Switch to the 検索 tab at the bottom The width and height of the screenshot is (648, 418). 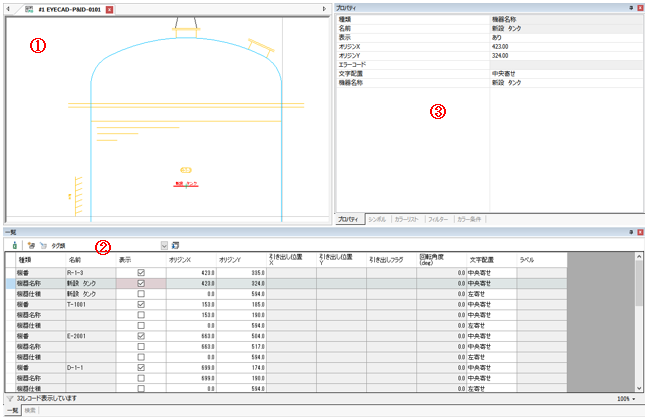click(30, 410)
